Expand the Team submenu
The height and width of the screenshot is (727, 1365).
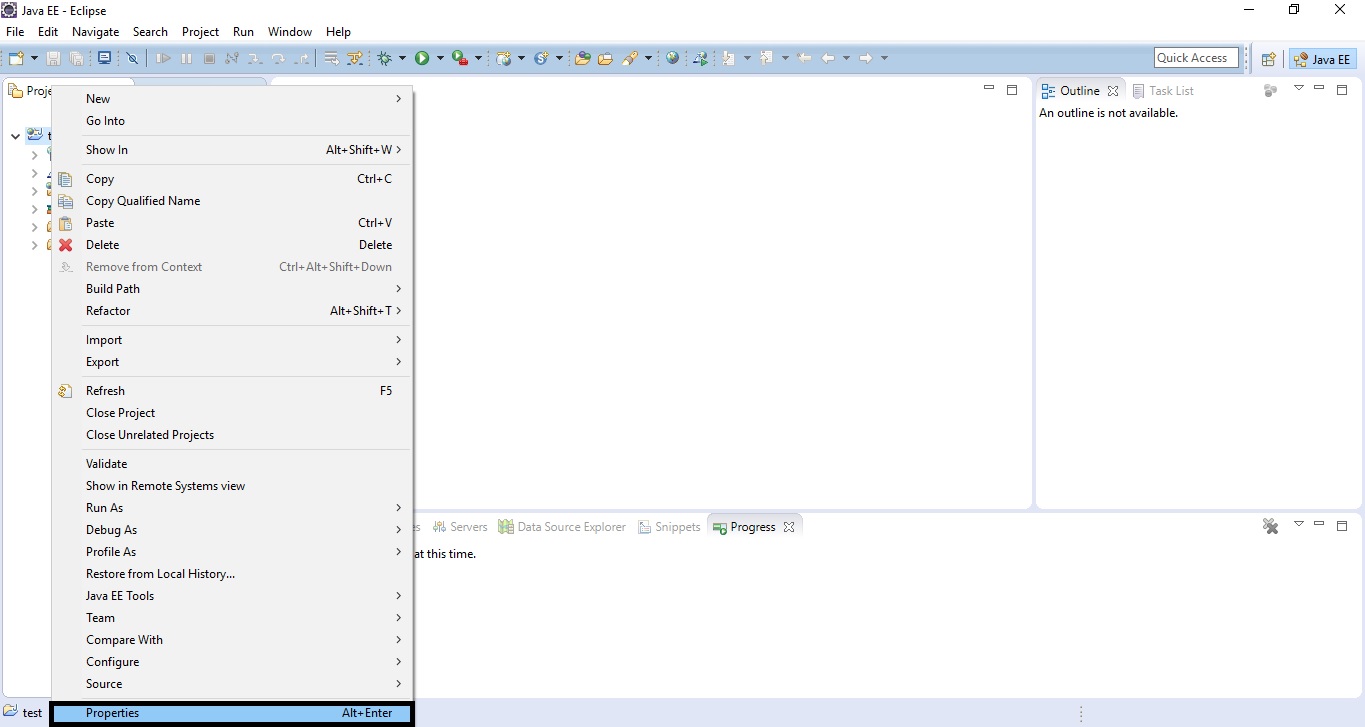pyautogui.click(x=232, y=618)
